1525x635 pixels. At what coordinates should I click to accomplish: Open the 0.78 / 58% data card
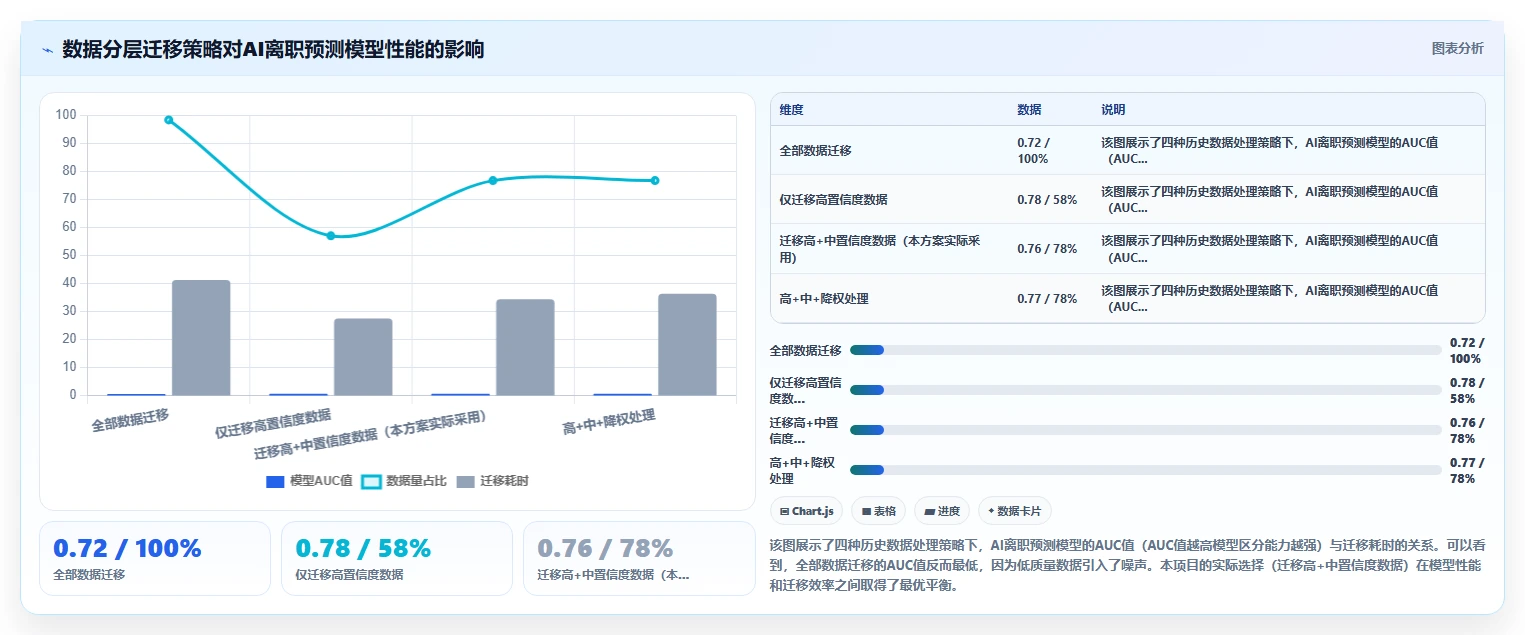[x=397, y=558]
